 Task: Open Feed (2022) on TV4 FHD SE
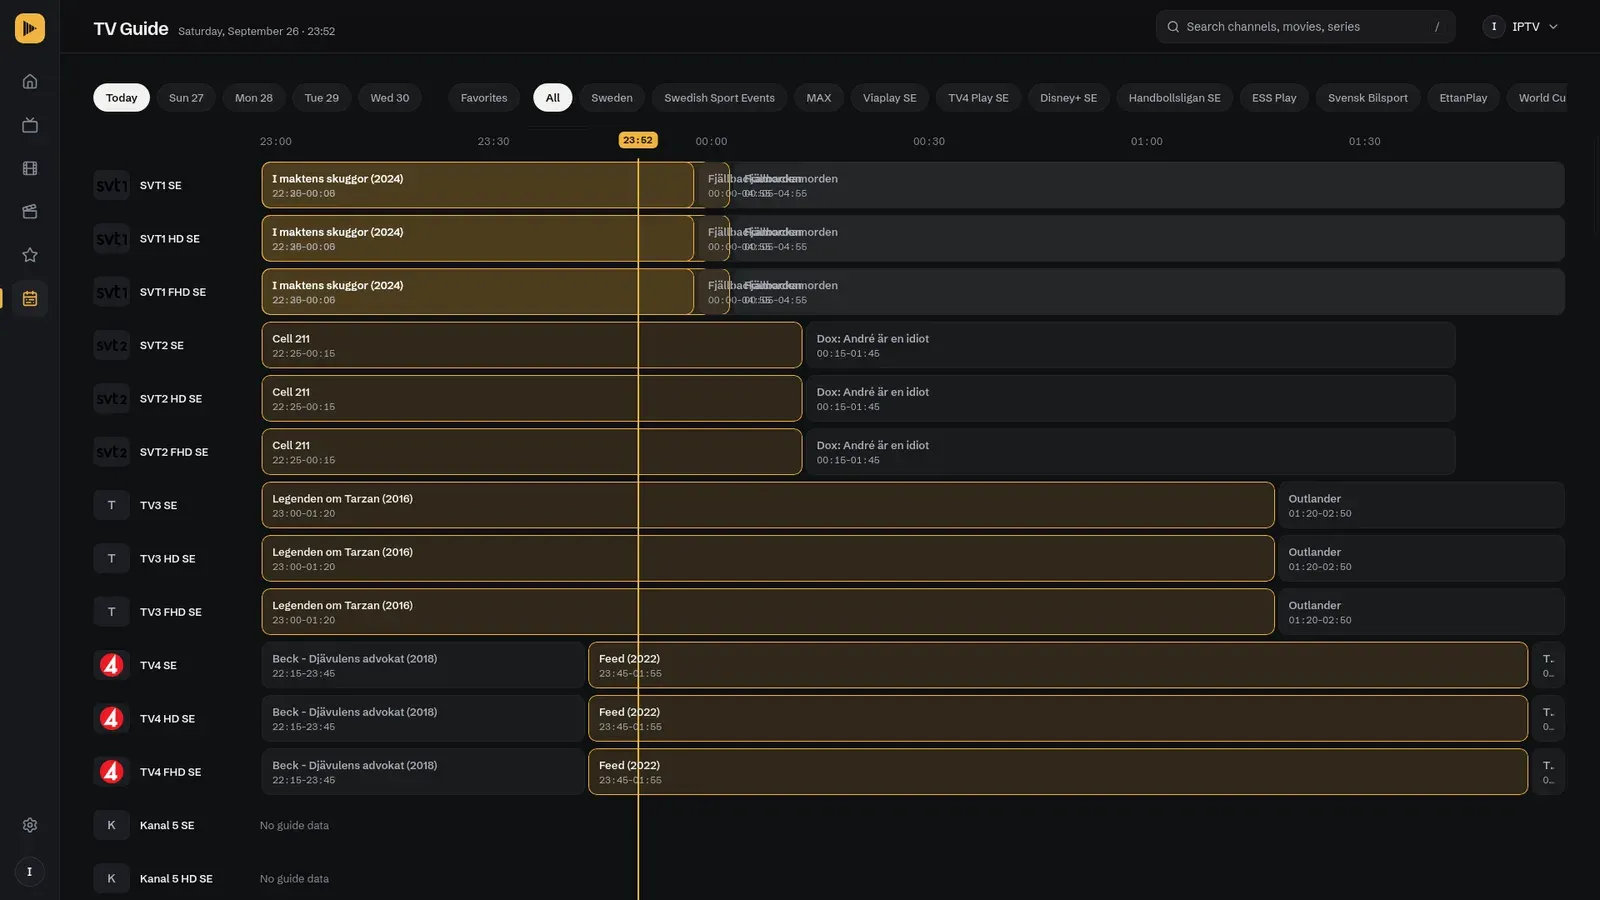click(x=1058, y=772)
